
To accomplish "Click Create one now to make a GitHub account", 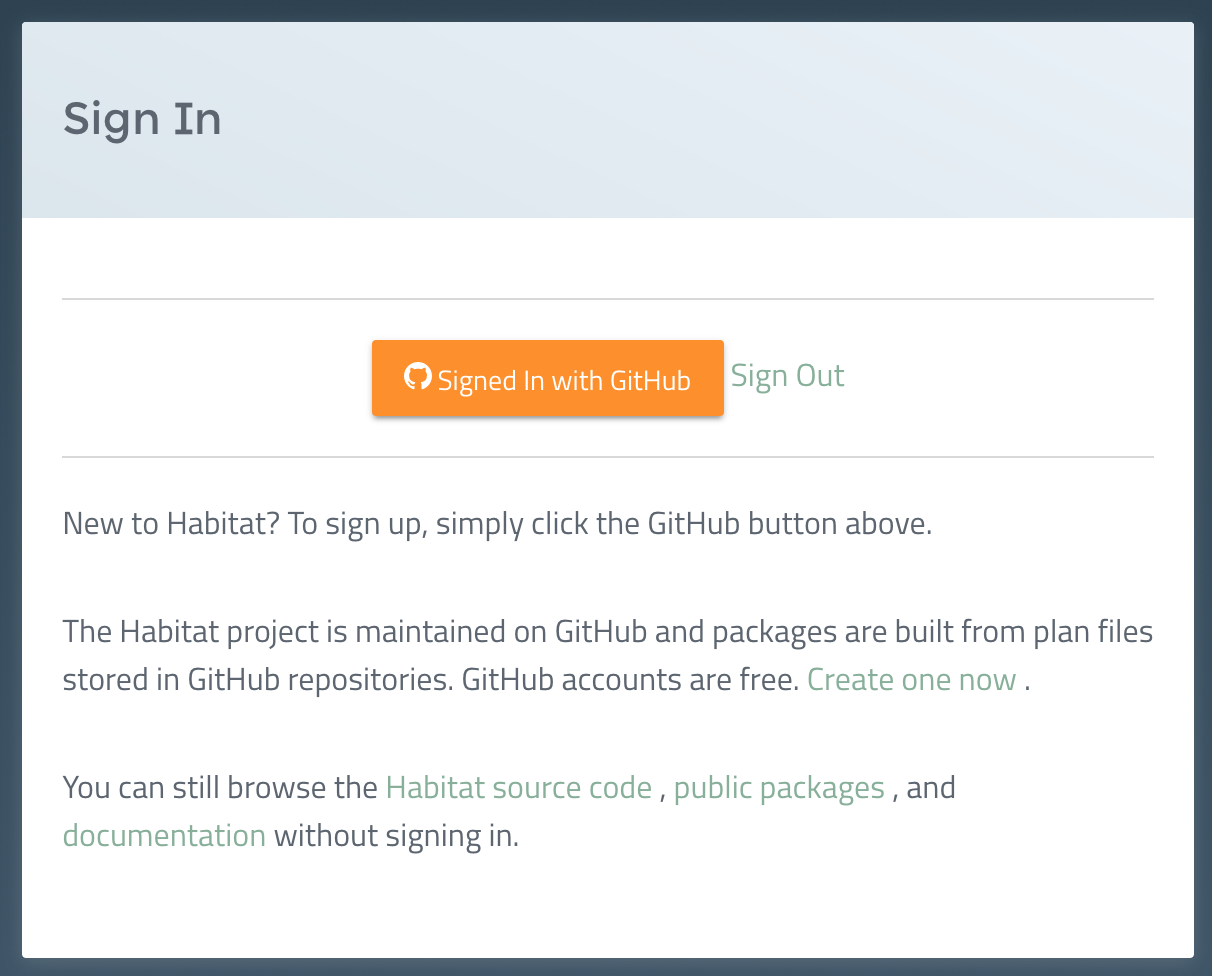I will [x=911, y=679].
